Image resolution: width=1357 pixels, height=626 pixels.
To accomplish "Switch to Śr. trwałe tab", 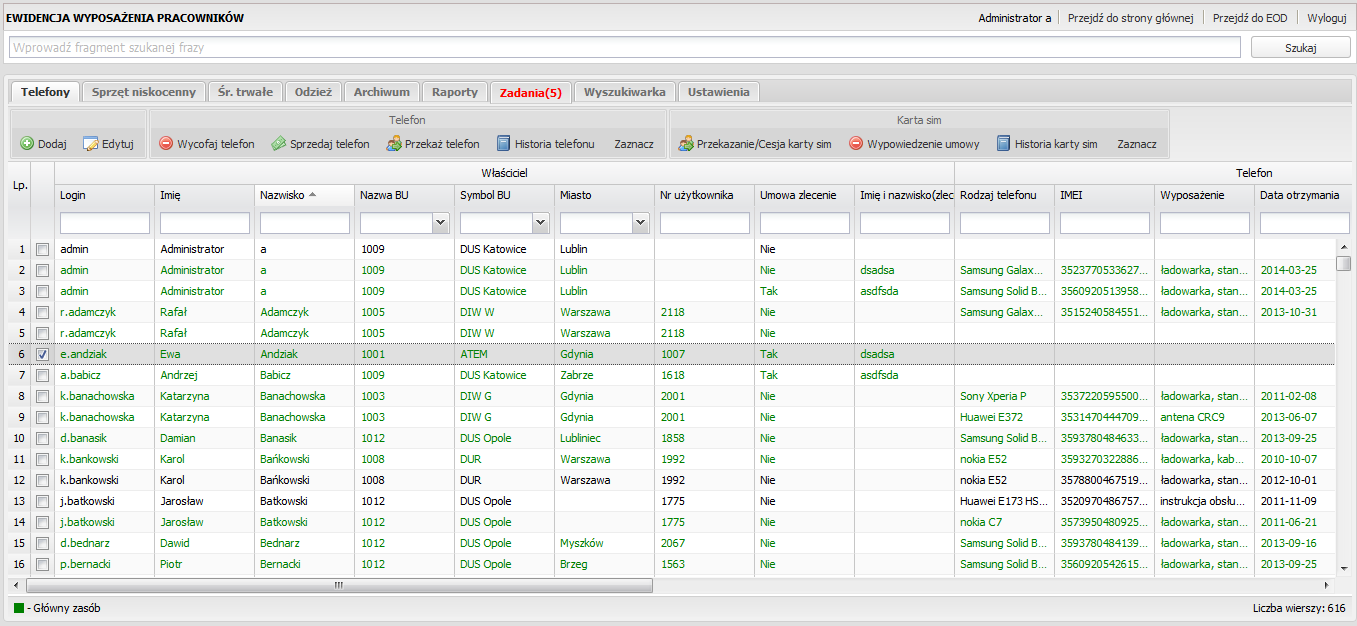I will click(x=245, y=92).
